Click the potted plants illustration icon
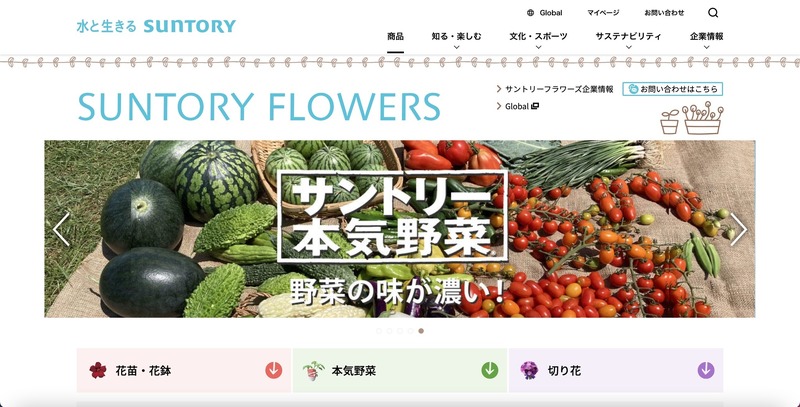Image resolution: width=800 pixels, height=407 pixels. pos(692,118)
